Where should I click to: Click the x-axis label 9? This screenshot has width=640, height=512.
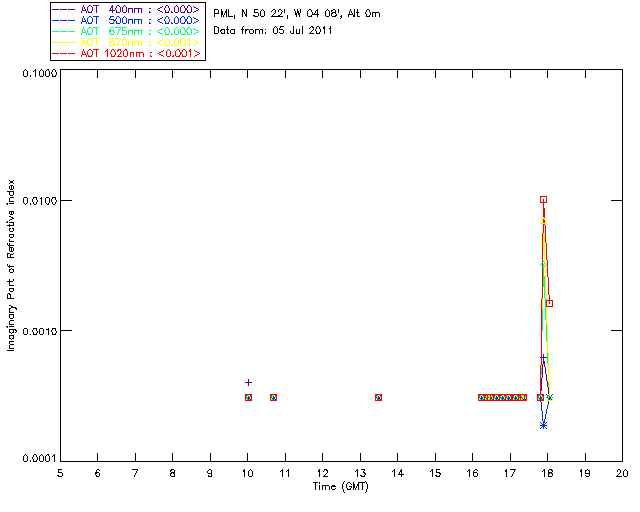tap(210, 473)
